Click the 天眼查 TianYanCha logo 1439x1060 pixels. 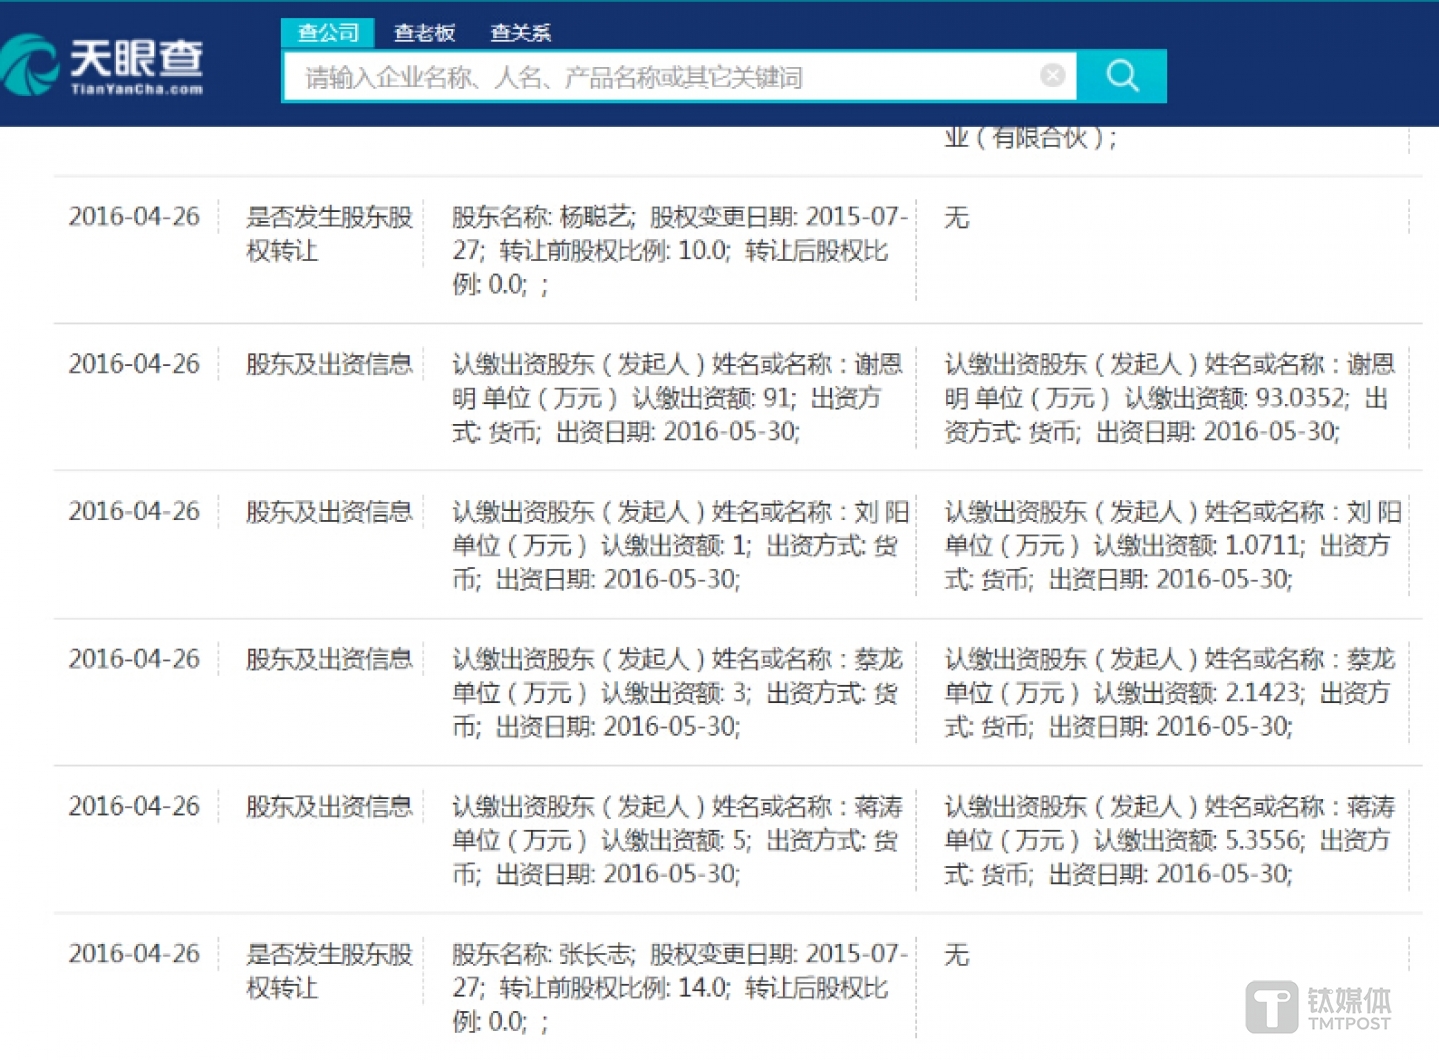pos(104,65)
